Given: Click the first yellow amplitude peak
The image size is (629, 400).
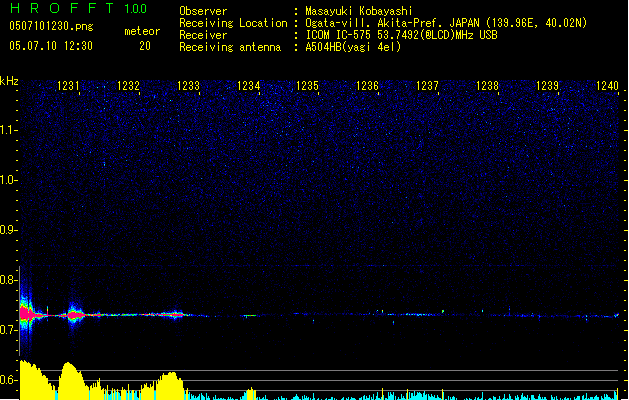Looking at the screenshot, I should pos(36,380).
